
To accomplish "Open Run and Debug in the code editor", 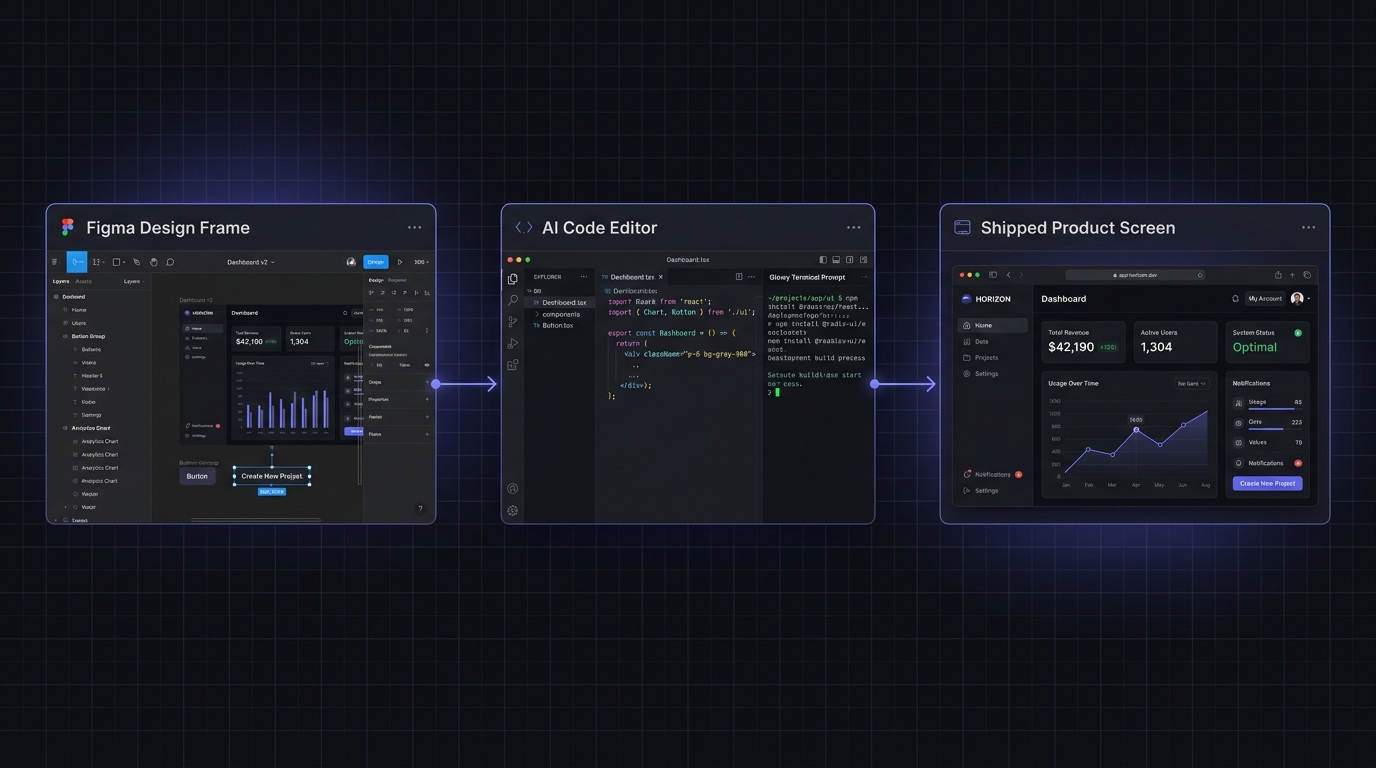I will click(512, 344).
